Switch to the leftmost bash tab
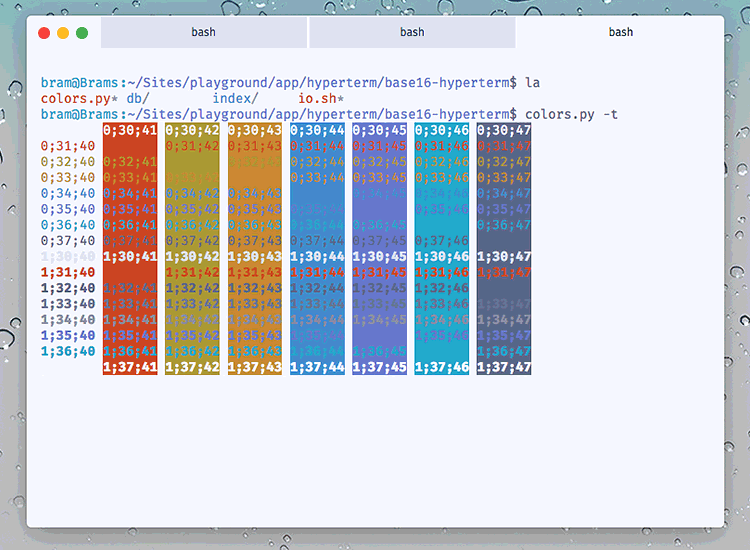The image size is (750, 550). (x=204, y=32)
